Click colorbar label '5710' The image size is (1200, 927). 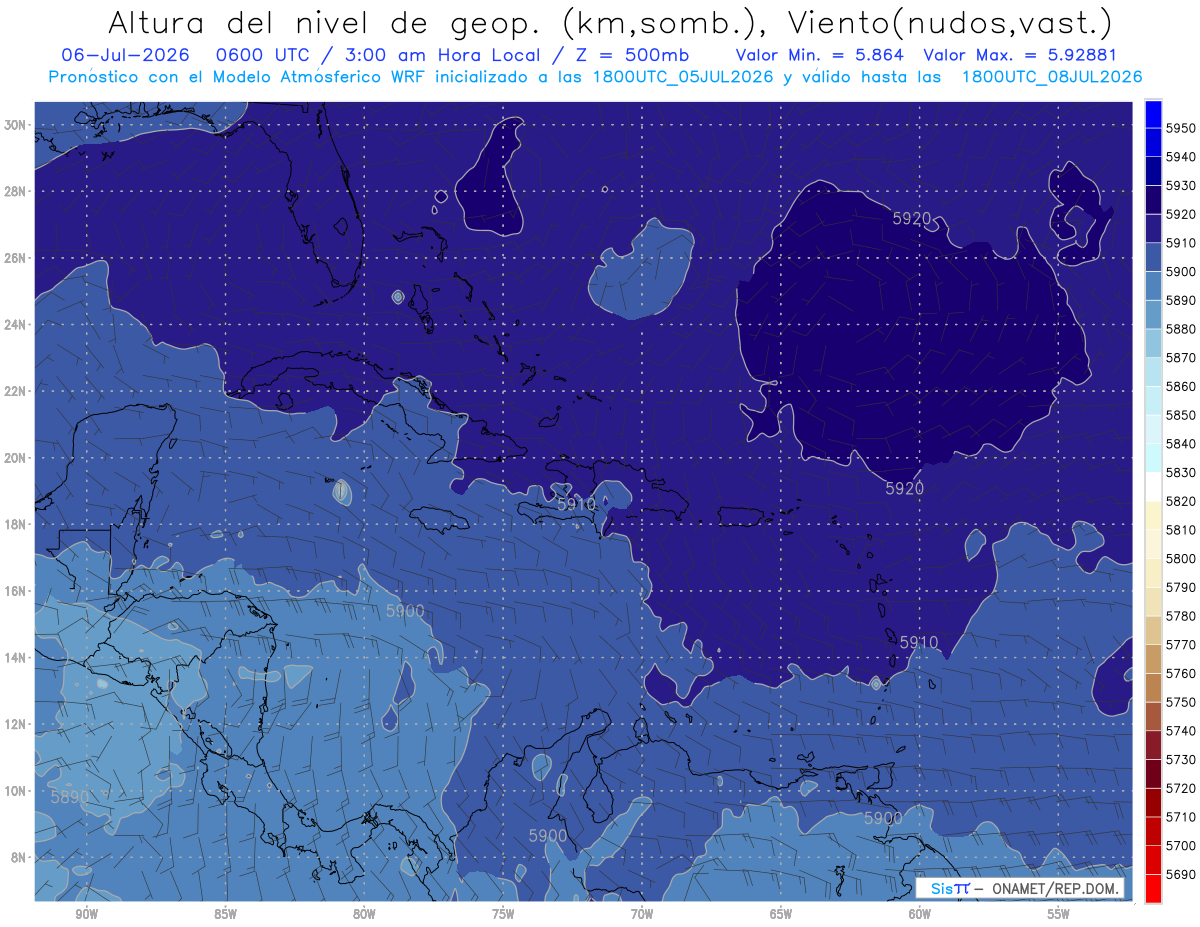point(1180,817)
